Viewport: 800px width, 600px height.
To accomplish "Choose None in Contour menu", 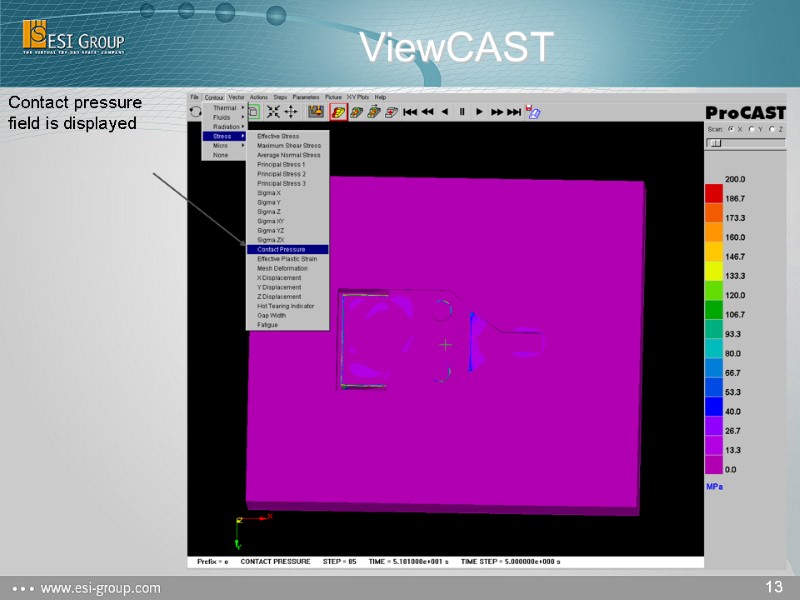I will pos(224,155).
